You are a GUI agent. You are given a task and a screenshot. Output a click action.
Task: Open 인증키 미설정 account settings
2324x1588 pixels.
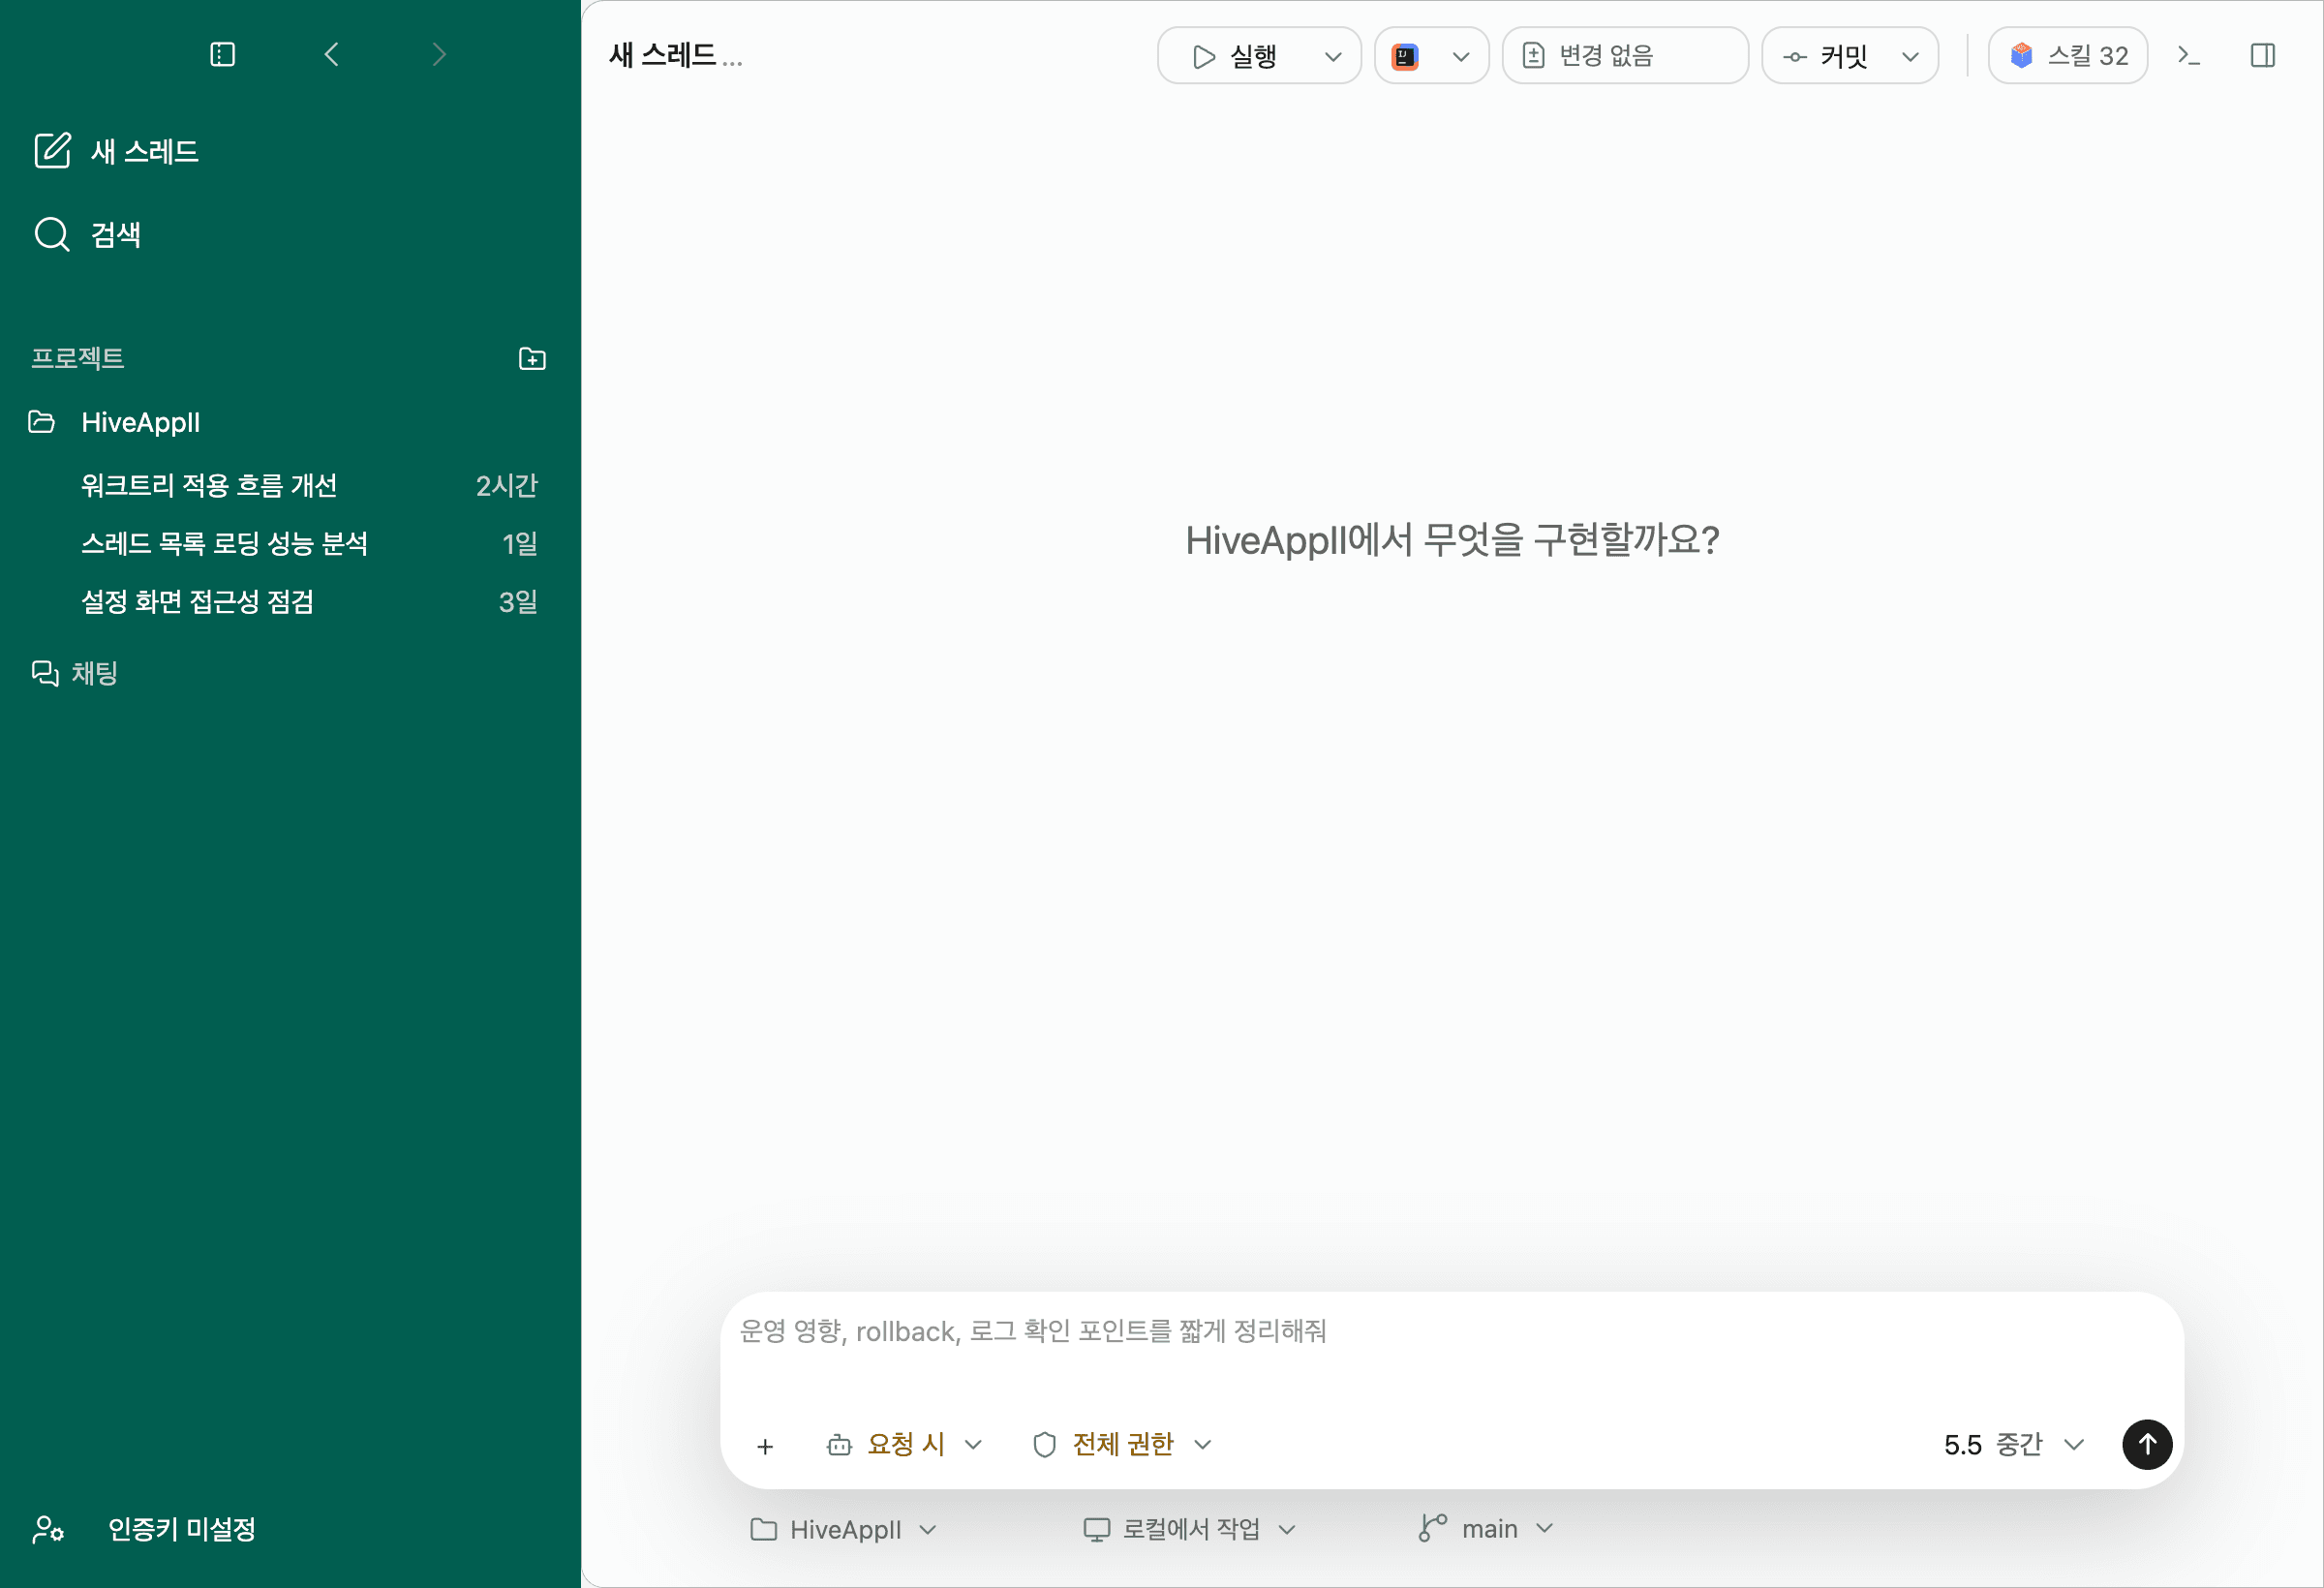[x=145, y=1529]
